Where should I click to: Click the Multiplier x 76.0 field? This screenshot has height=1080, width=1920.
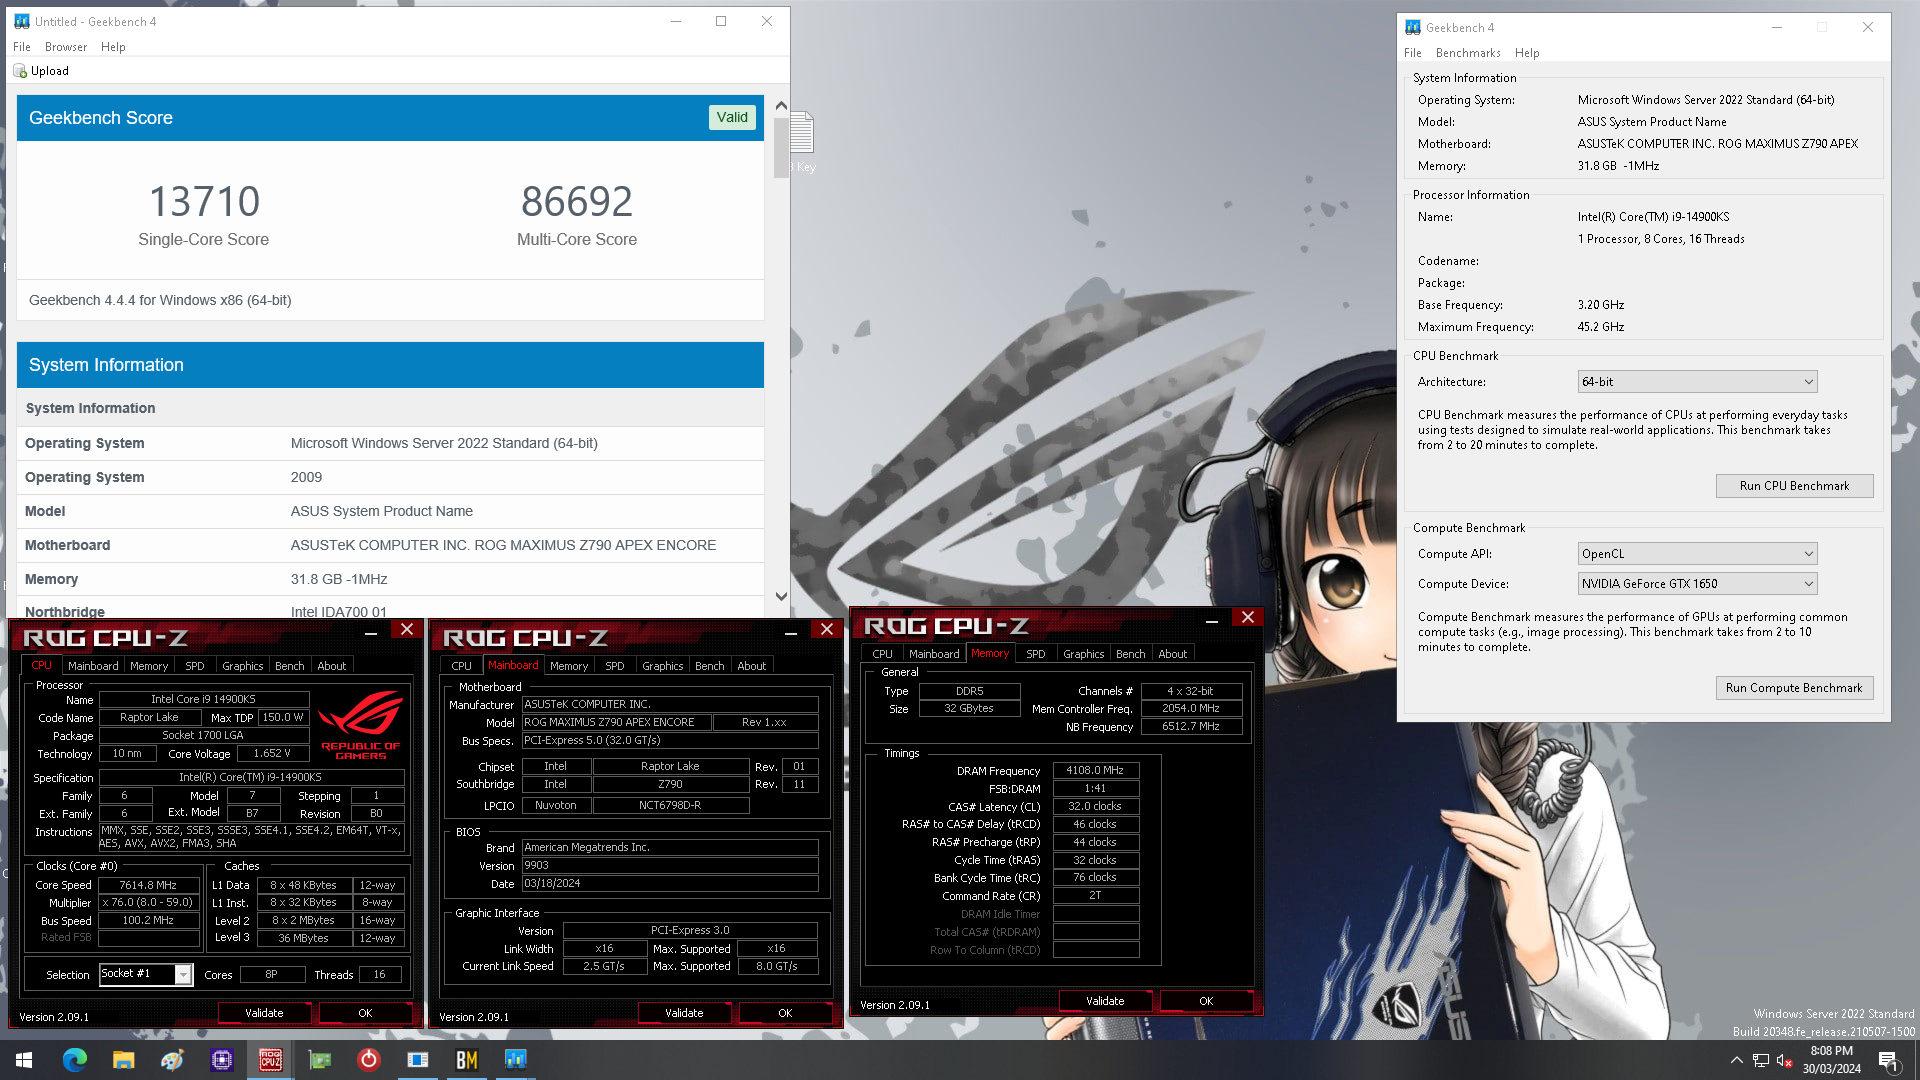pyautogui.click(x=148, y=903)
